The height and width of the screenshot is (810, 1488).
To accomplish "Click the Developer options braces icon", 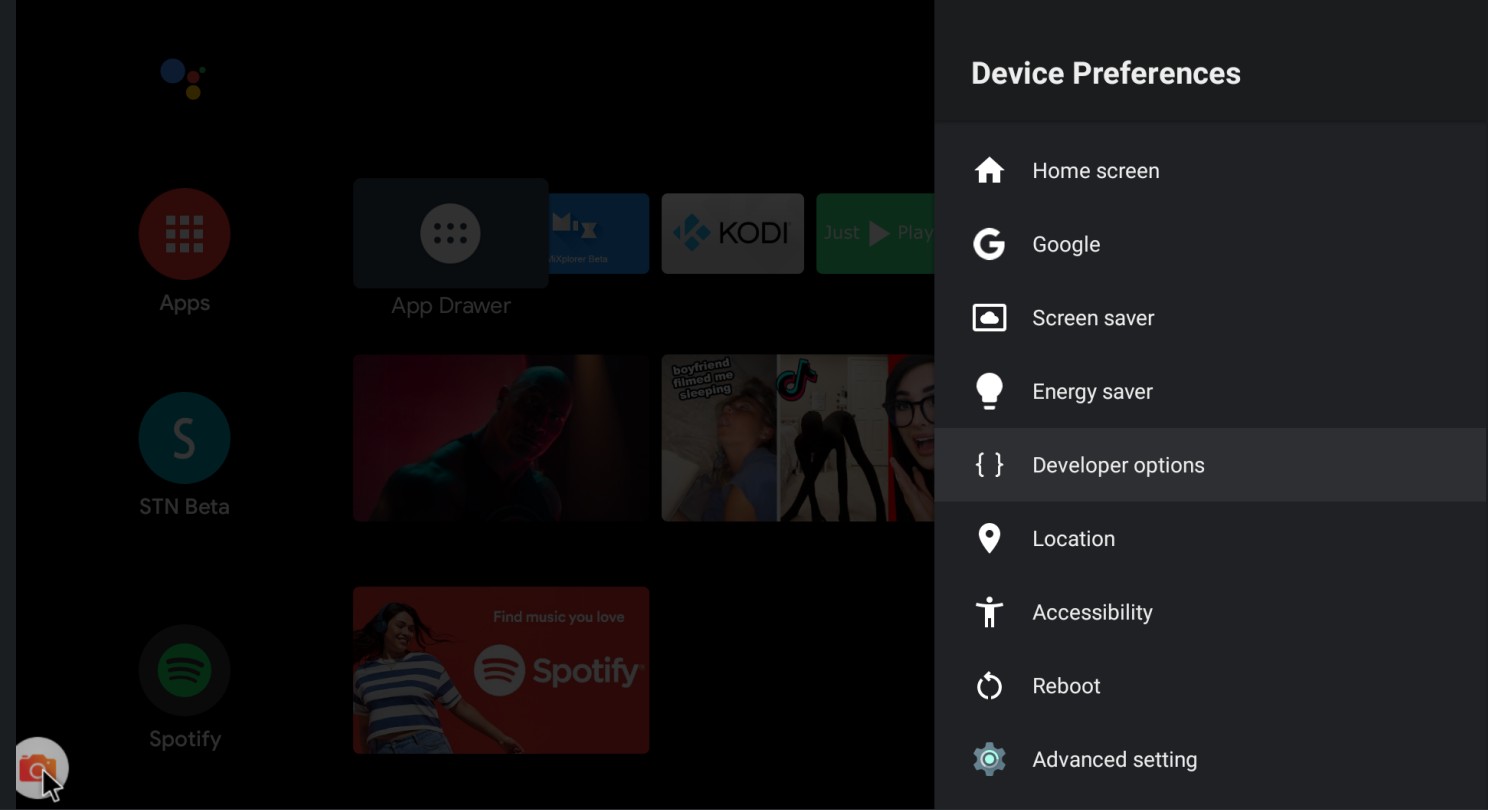I will pos(989,465).
